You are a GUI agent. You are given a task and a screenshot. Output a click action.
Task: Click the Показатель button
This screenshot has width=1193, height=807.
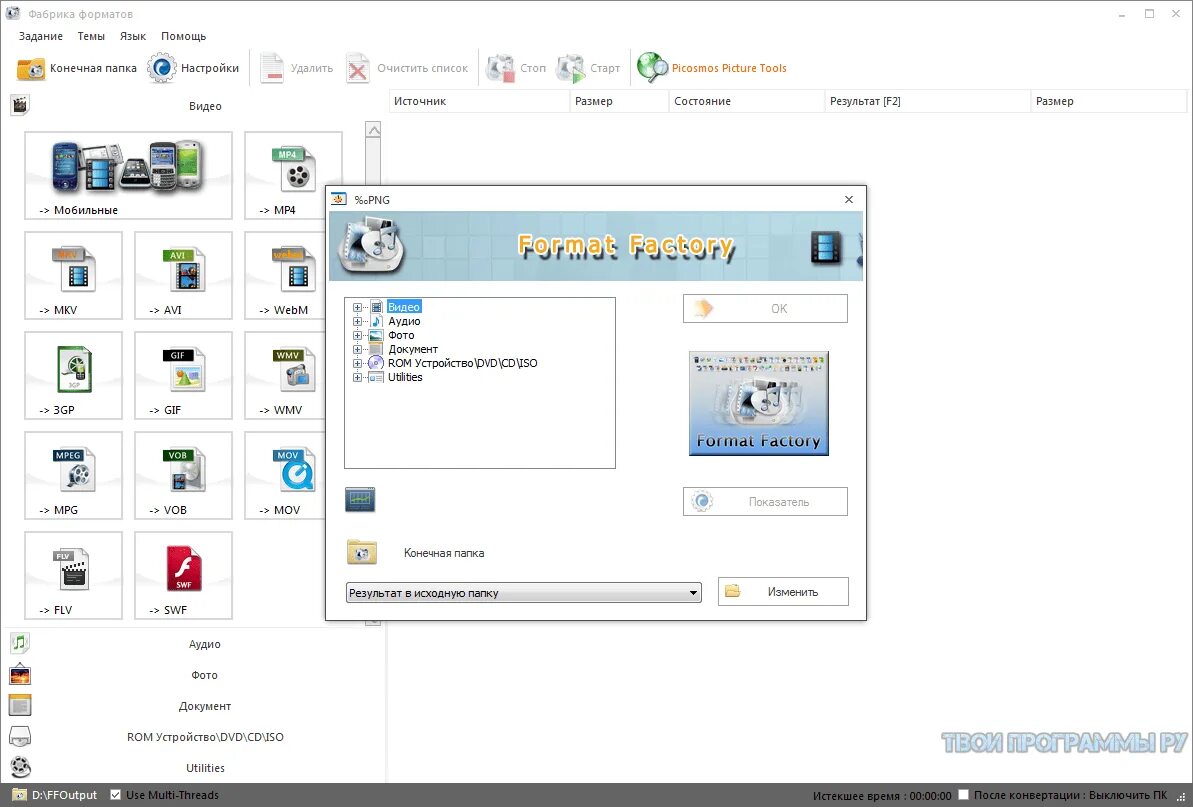point(765,502)
